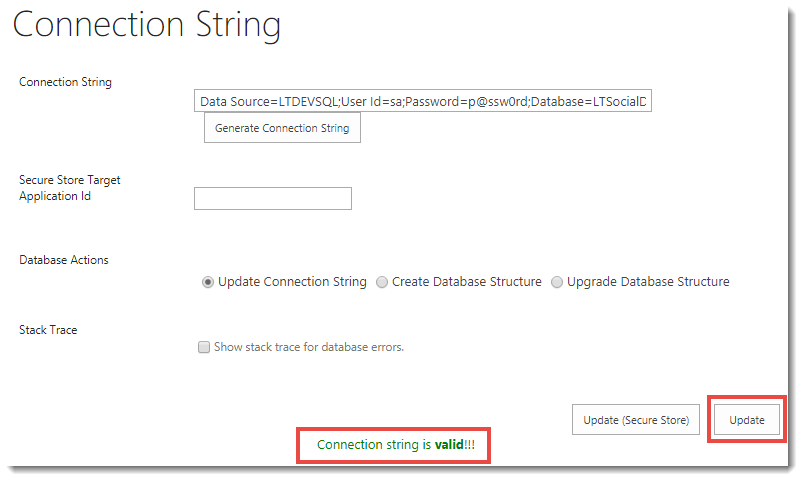Screen dimensions: 803x481
Task: Click the Update Connection String option label text
Action: click(292, 282)
